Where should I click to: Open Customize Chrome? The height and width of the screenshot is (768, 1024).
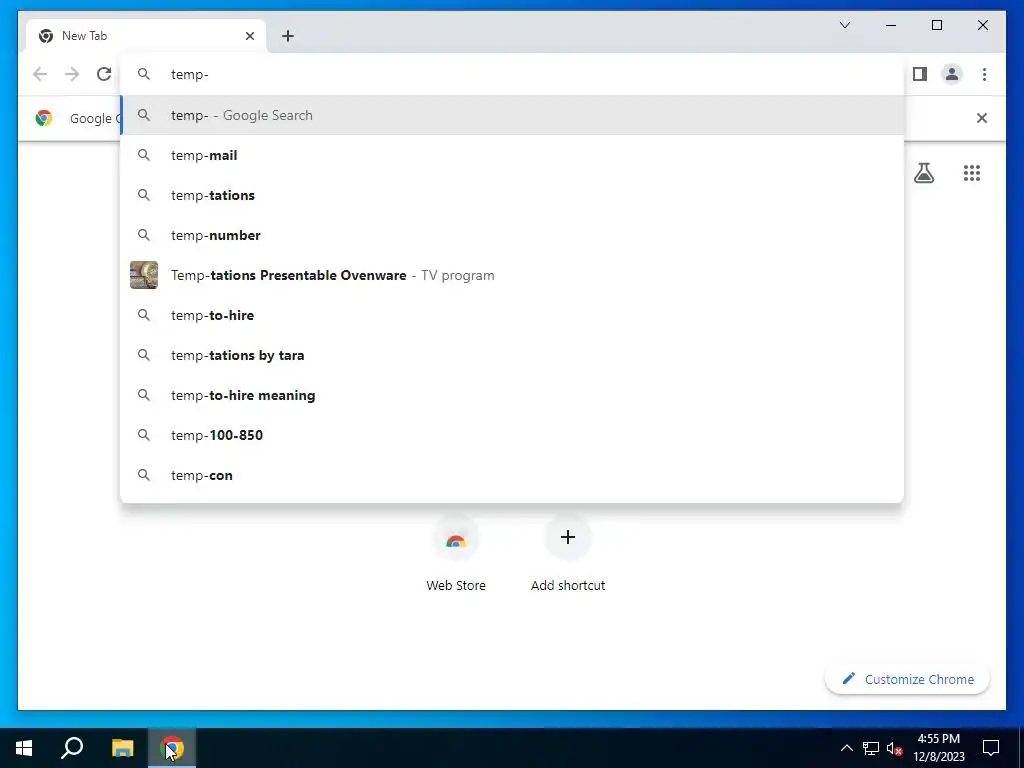point(907,679)
